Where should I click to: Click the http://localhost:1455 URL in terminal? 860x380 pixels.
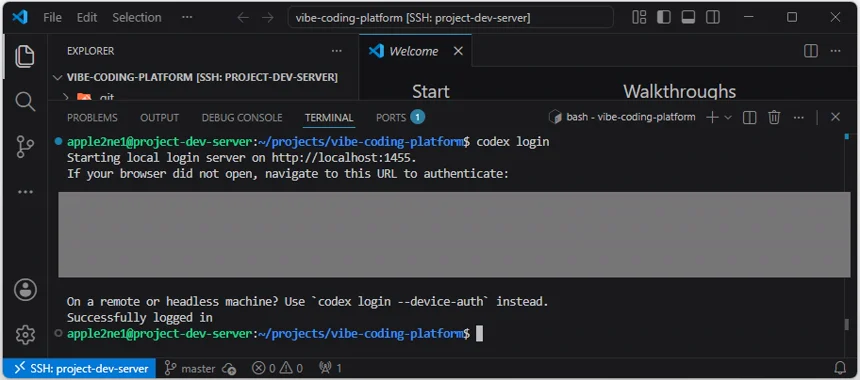[x=342, y=158]
